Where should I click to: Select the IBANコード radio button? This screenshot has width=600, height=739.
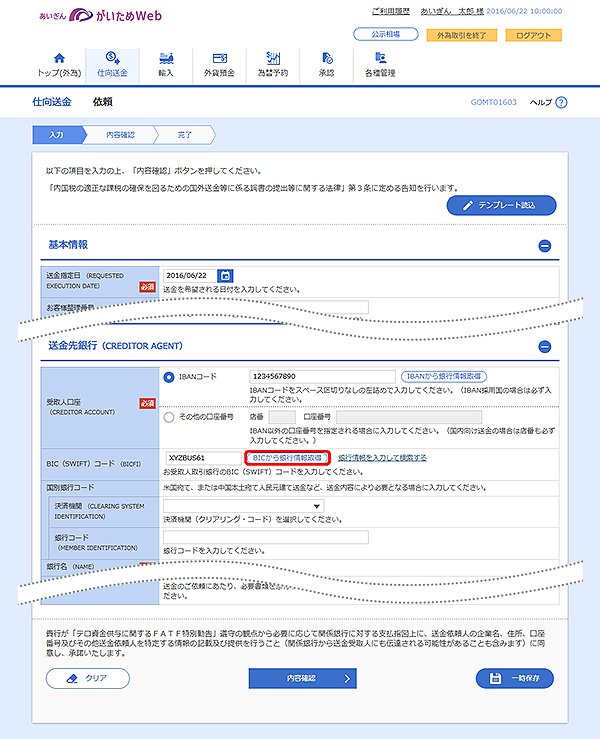pos(168,376)
